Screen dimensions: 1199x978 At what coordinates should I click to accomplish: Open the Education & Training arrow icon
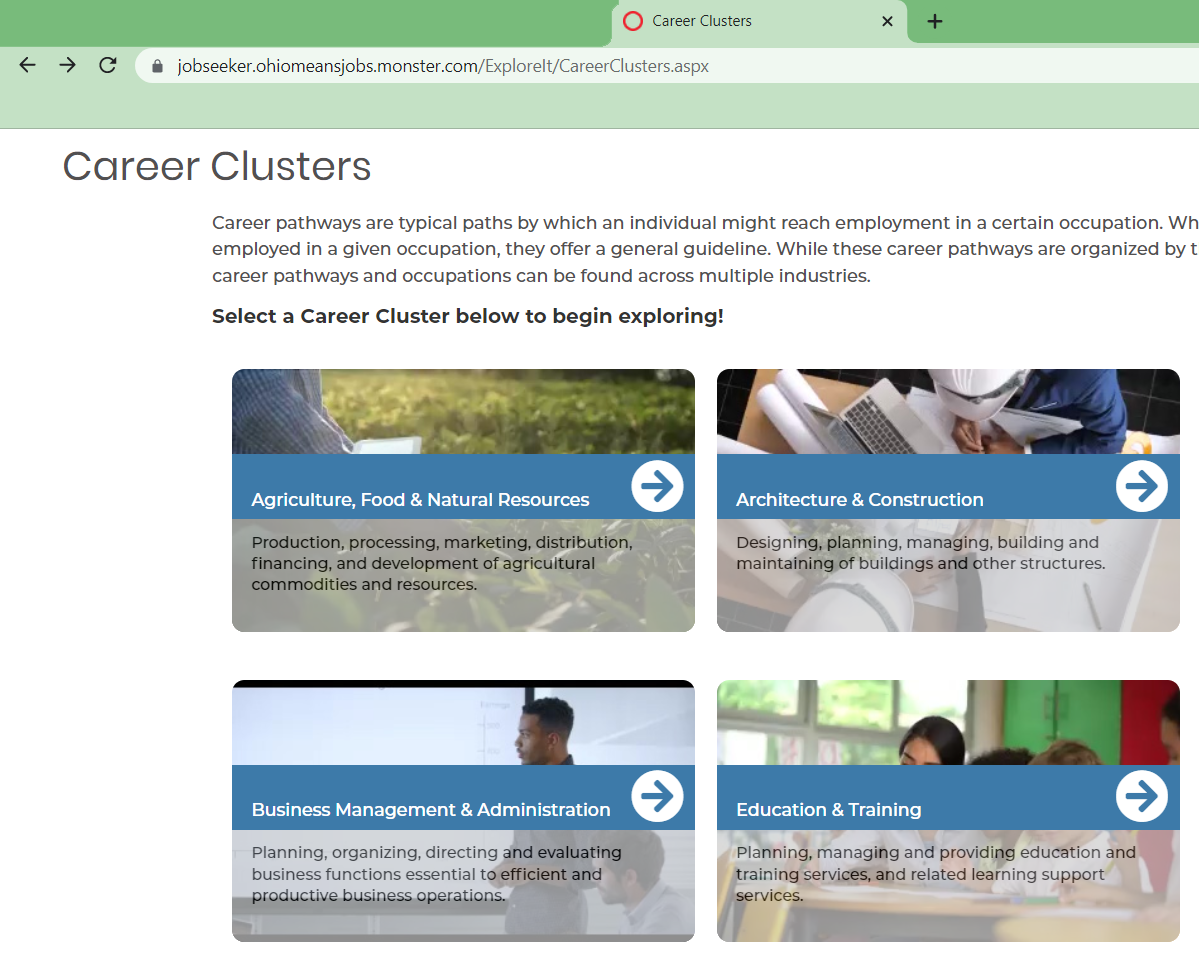click(x=1141, y=796)
